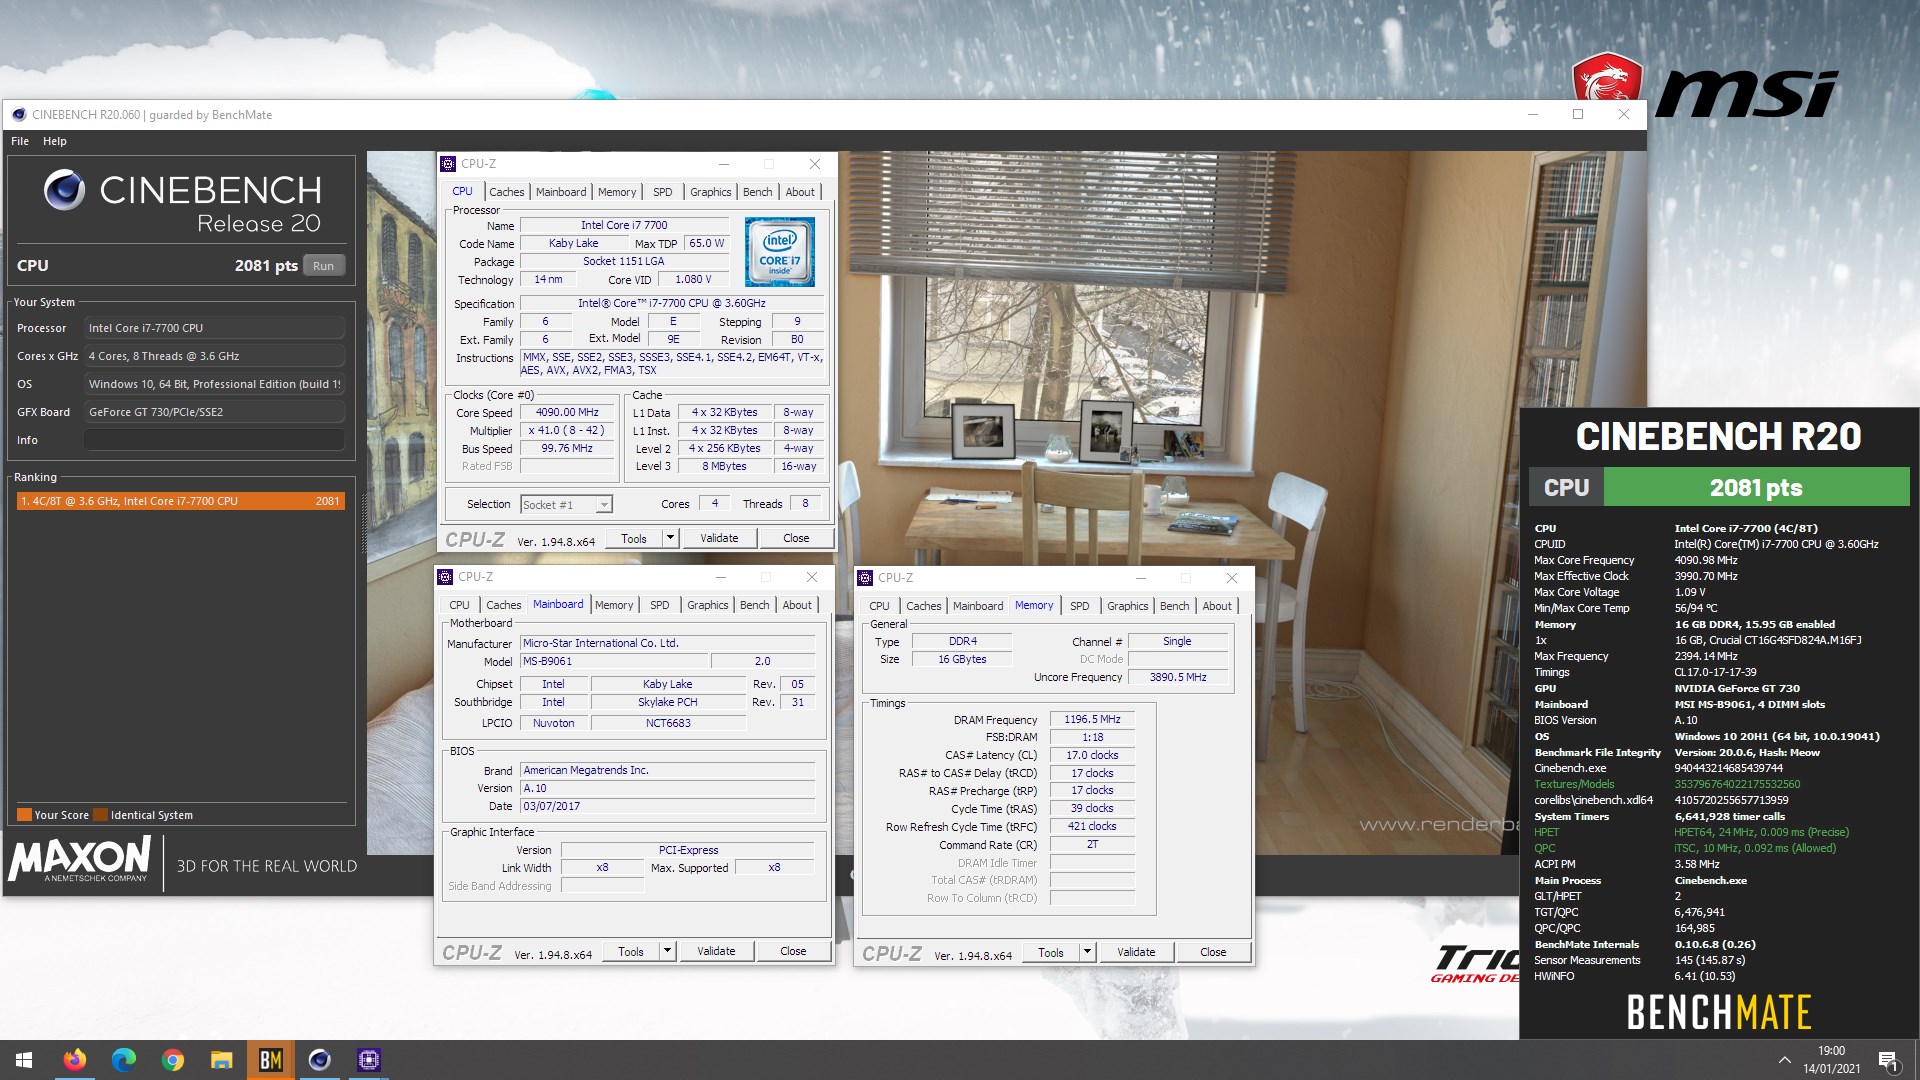Click Validate in top CPU-Z window
Viewport: 1920px width, 1080px height.
tap(719, 539)
